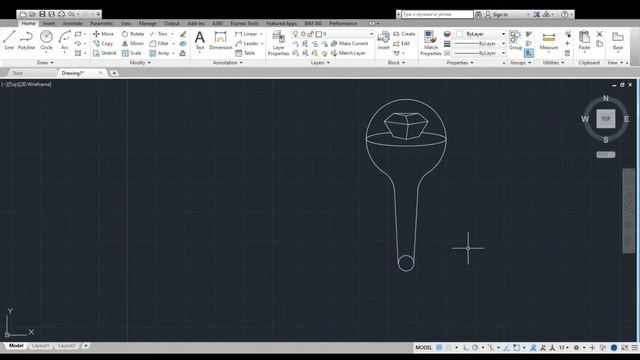Viewport: 640px width, 360px height.
Task: Select the Dimension tool
Action: tap(220, 41)
